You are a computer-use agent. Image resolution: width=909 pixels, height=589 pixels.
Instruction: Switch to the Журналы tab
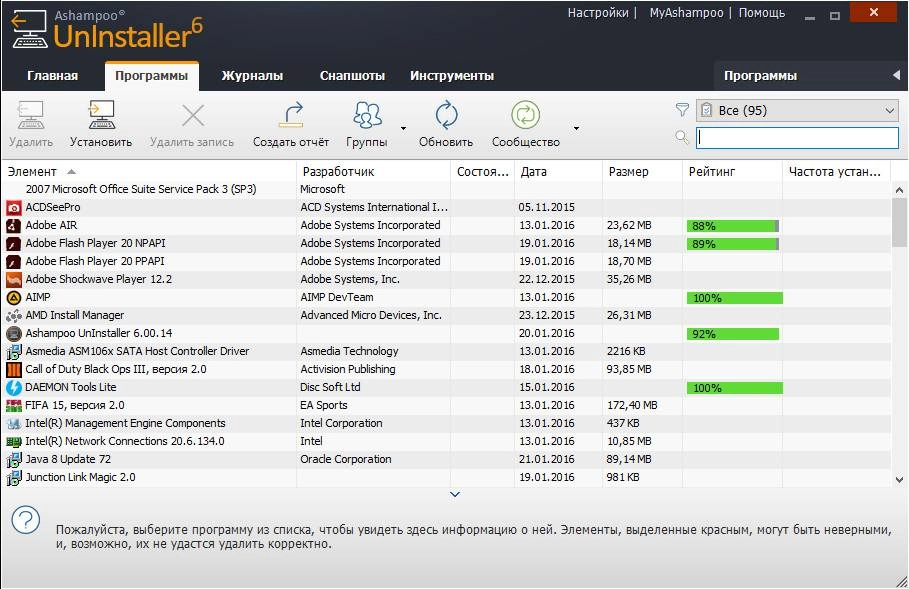[252, 76]
